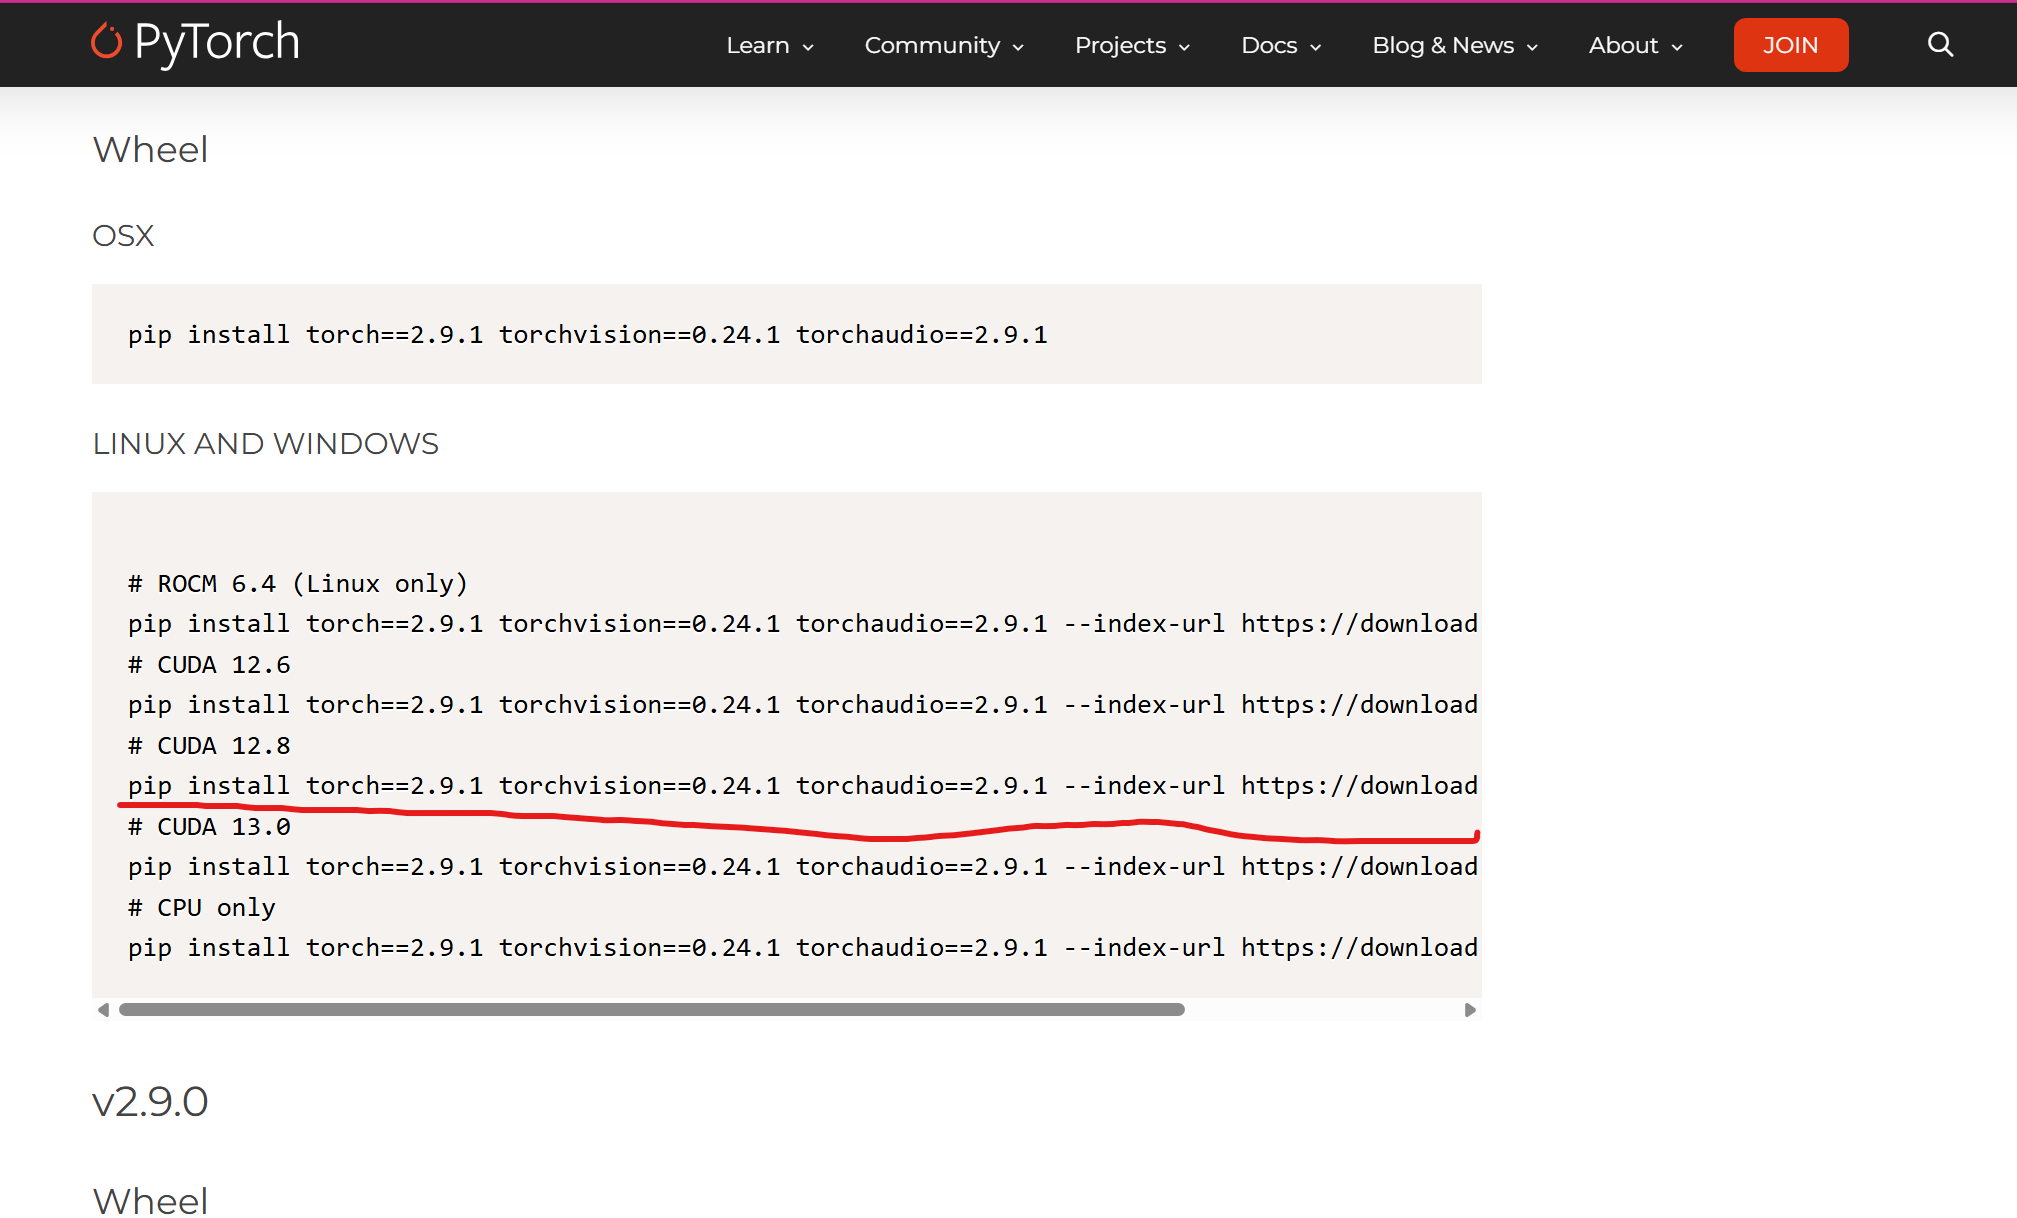Expand the Projects dropdown chevron
This screenshot has height=1218, width=2017.
(x=1184, y=47)
